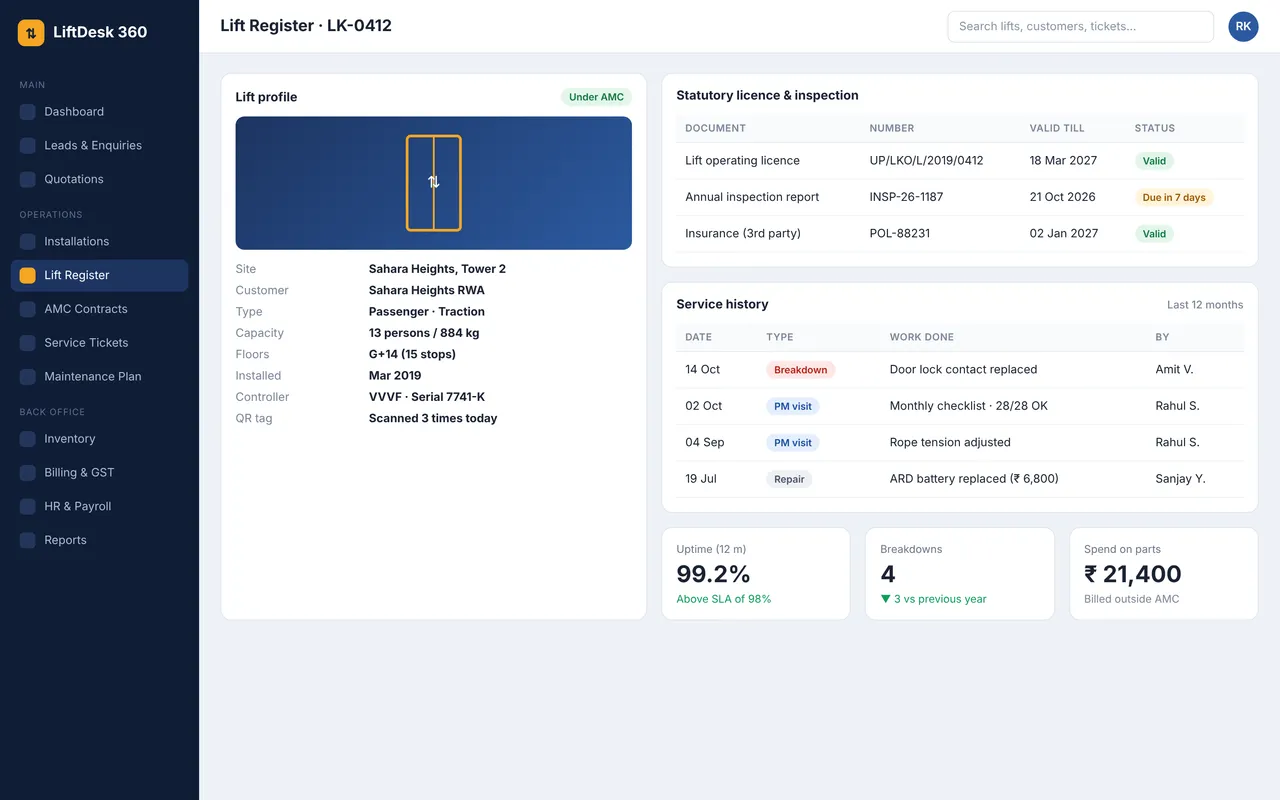Click the Quotations sidebar icon

click(x=28, y=180)
